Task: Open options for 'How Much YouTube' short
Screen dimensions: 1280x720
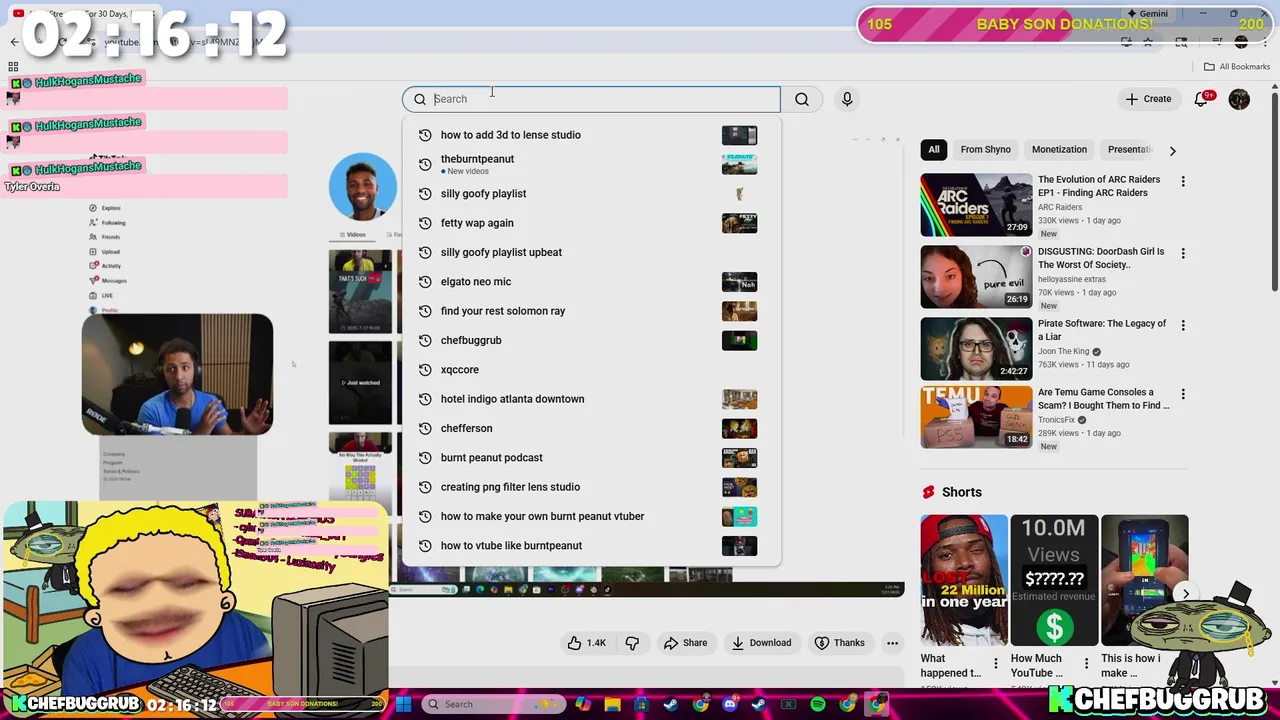Action: point(1086,664)
